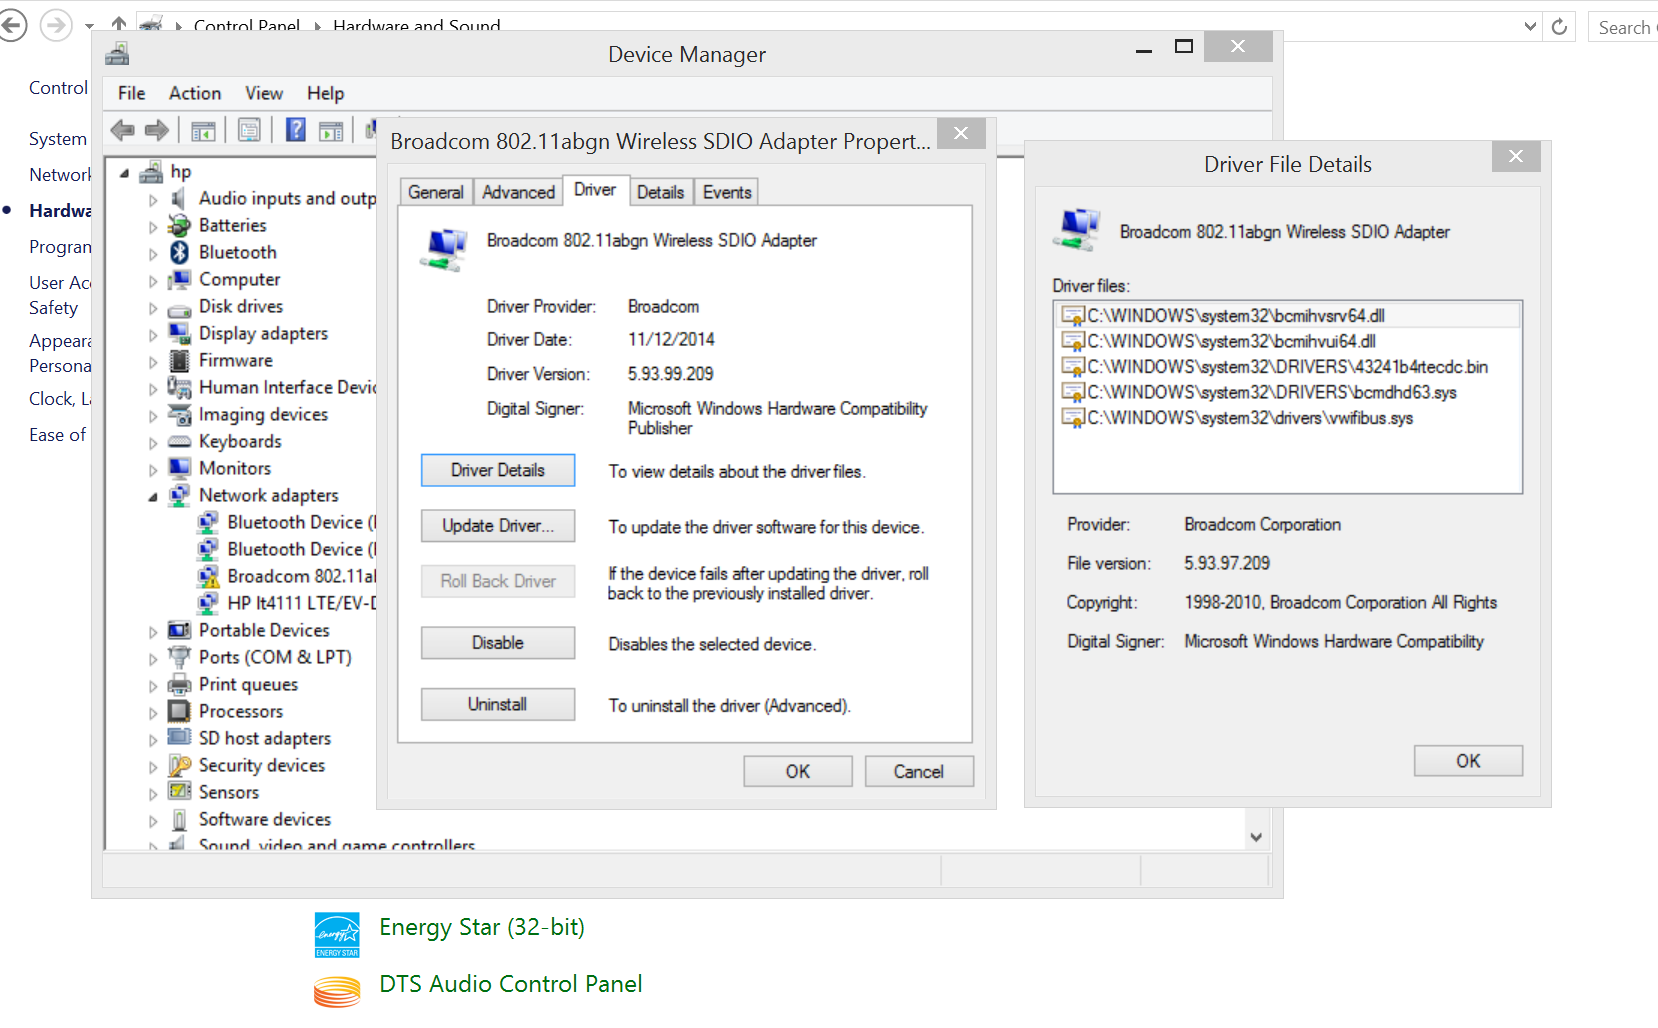Click OK in the adapter Properties dialog
This screenshot has height=1028, width=1658.
tap(798, 771)
